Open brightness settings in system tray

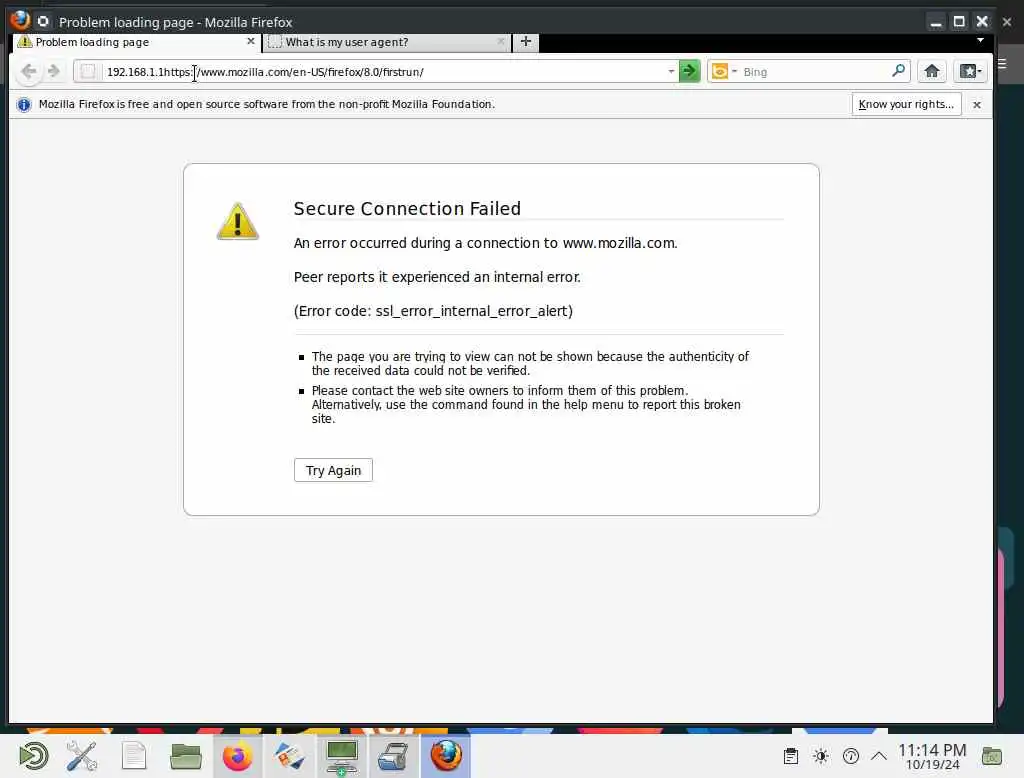[821, 756]
